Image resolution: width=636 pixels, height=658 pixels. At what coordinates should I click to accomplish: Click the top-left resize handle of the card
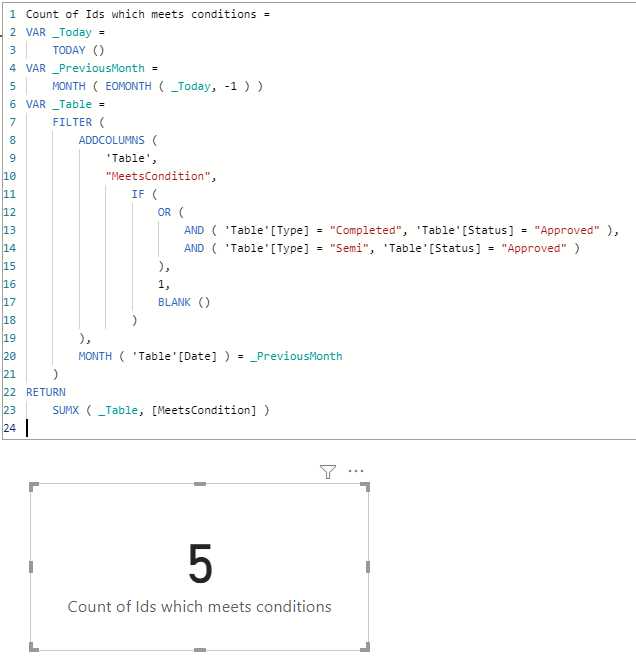(34, 487)
